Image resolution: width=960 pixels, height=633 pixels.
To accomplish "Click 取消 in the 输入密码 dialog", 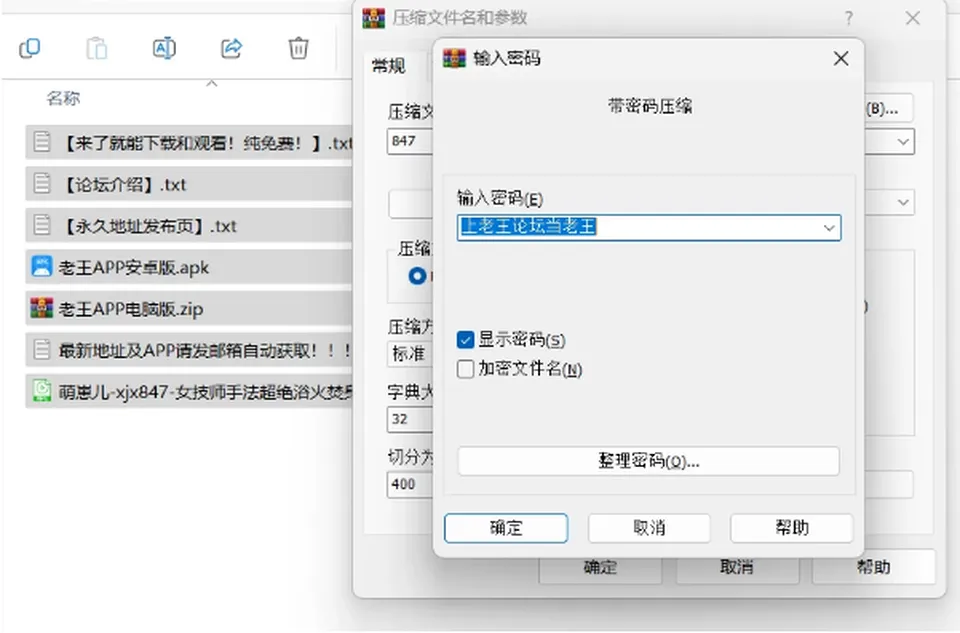I will click(649, 528).
